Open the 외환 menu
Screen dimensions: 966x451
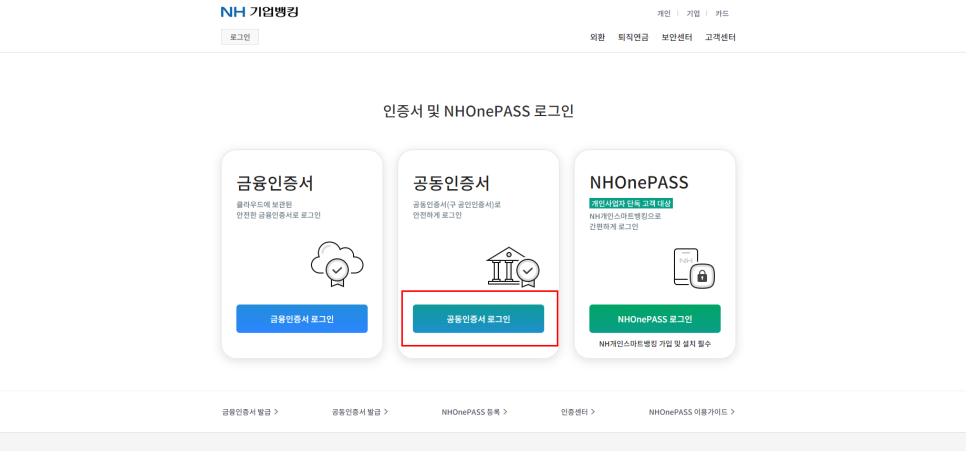pos(597,37)
